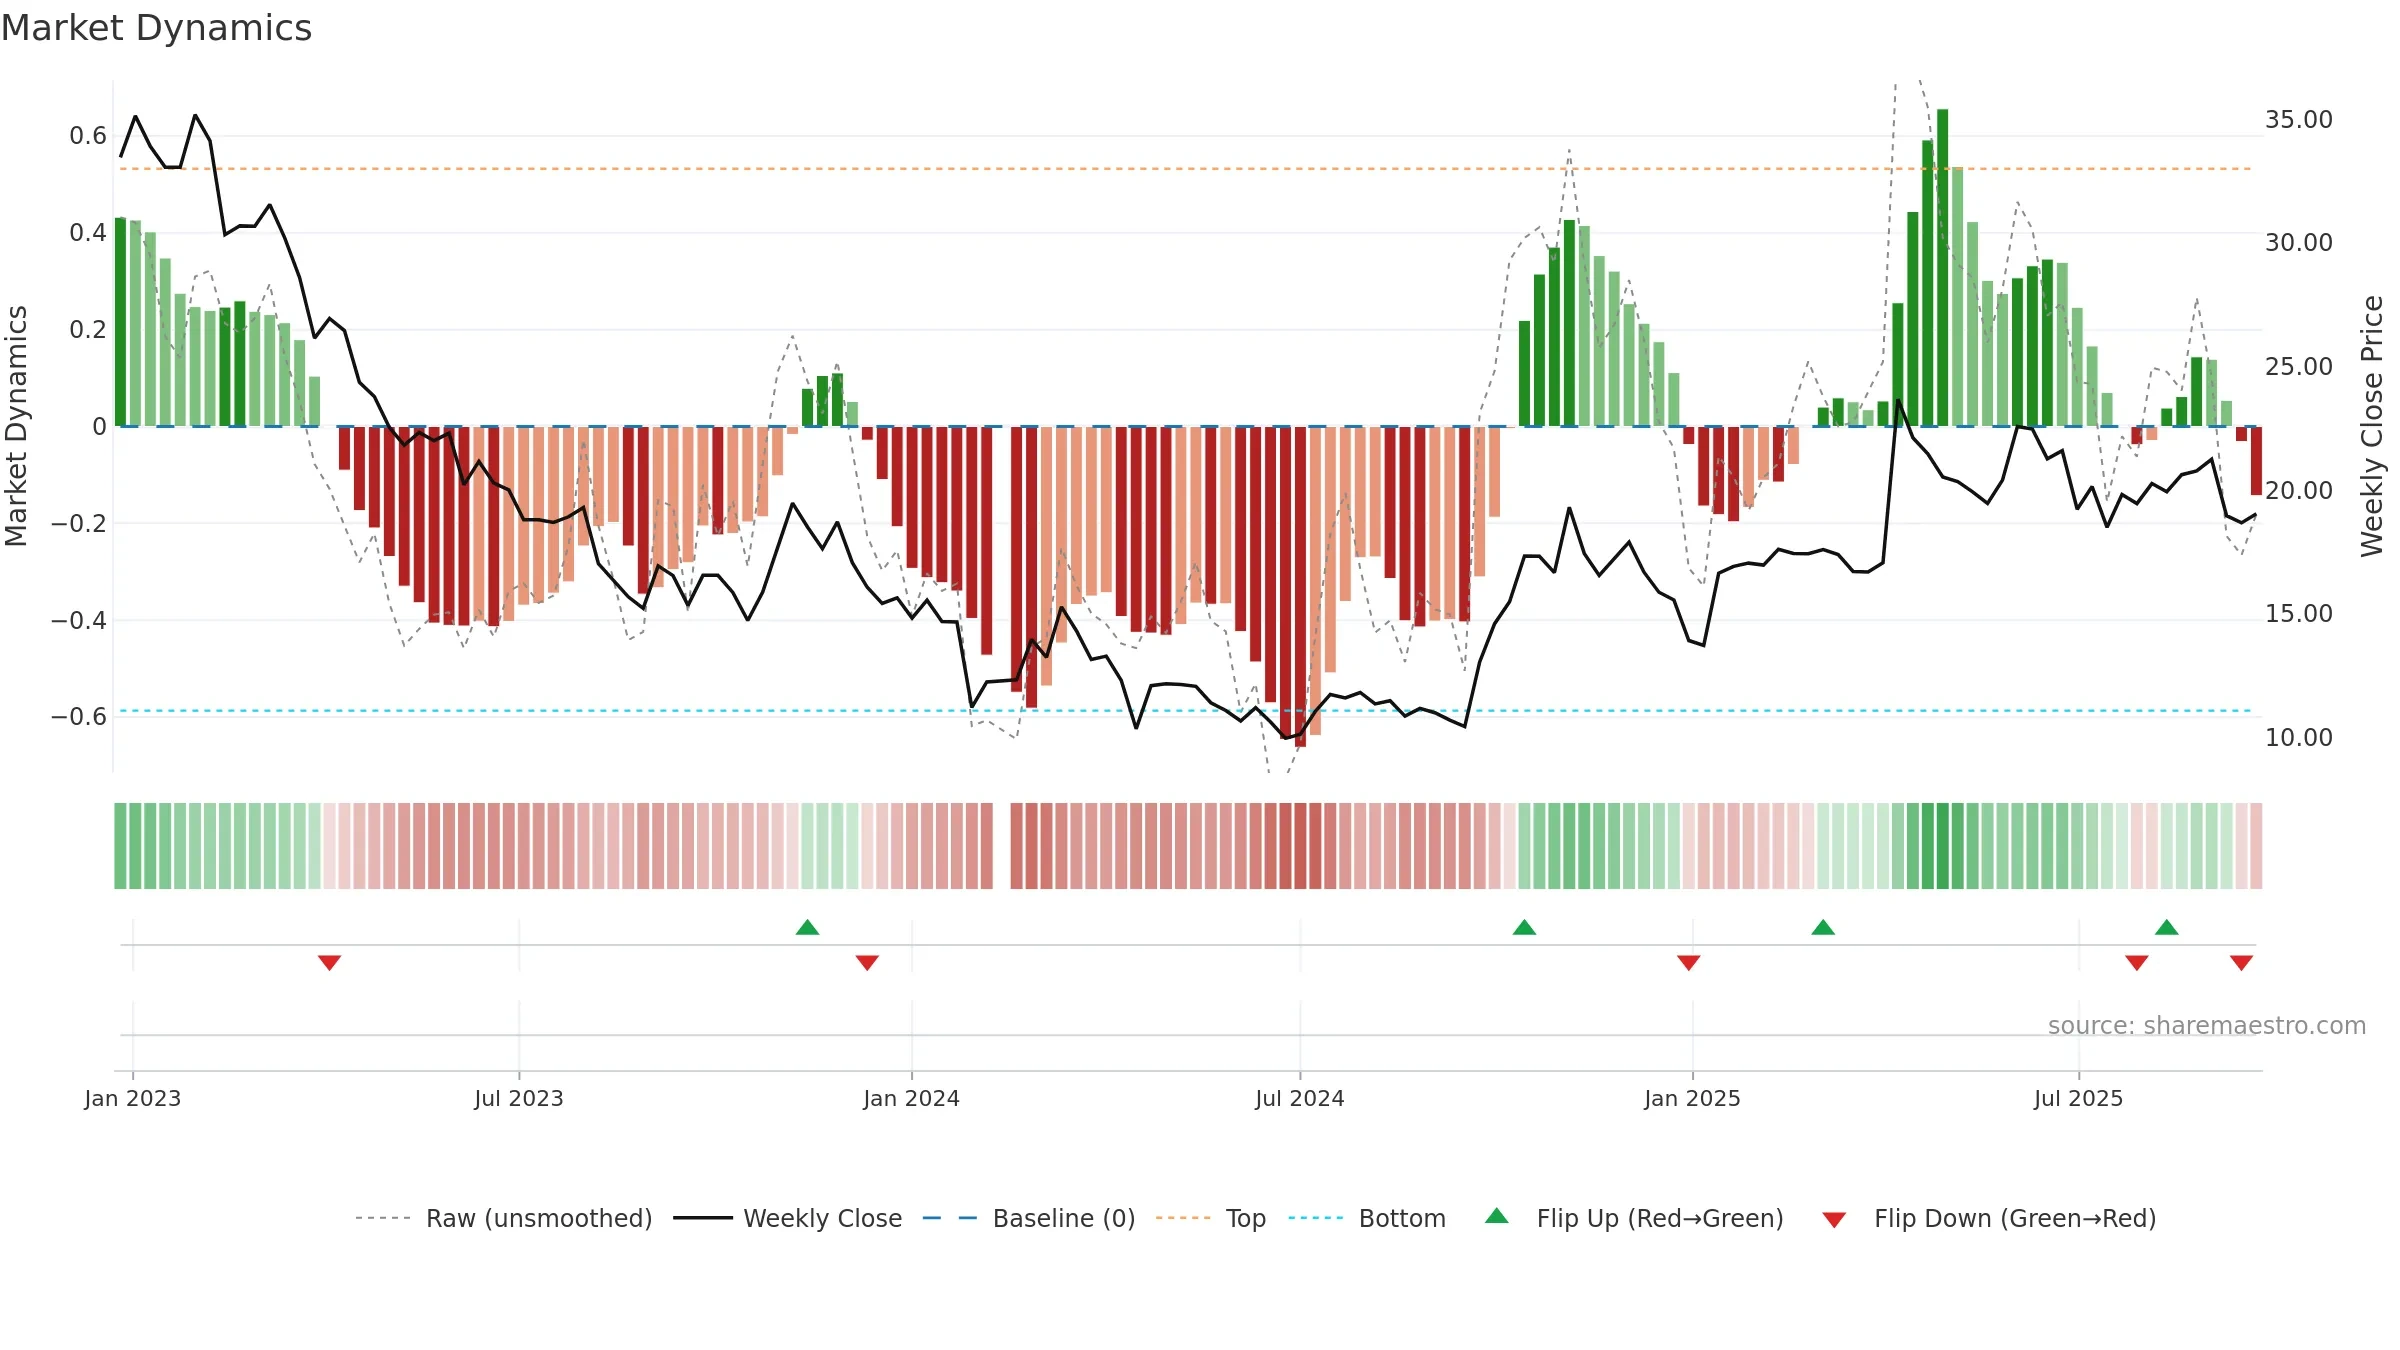Image resolution: width=2400 pixels, height=1350 pixels.
Task: Click the red flip-down marker near Dec 2023
Action: pyautogui.click(x=867, y=962)
